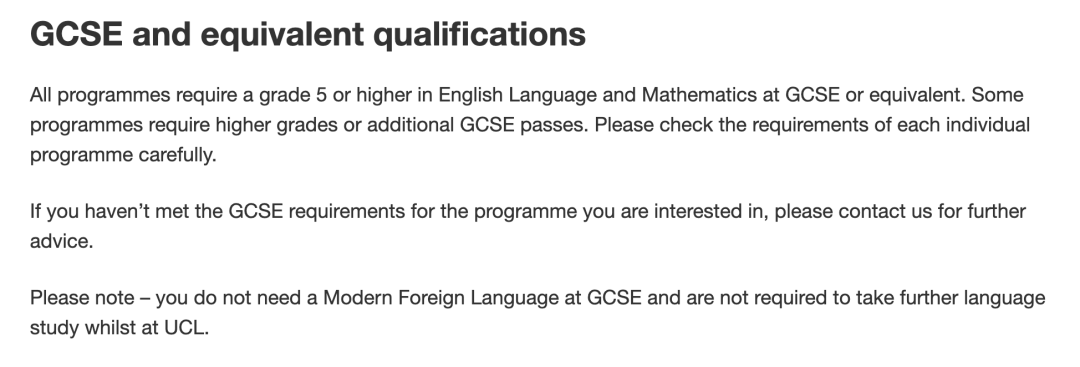Click the text 'study whilst at UCL.'
This screenshot has width=1080, height=367.
pos(119,328)
